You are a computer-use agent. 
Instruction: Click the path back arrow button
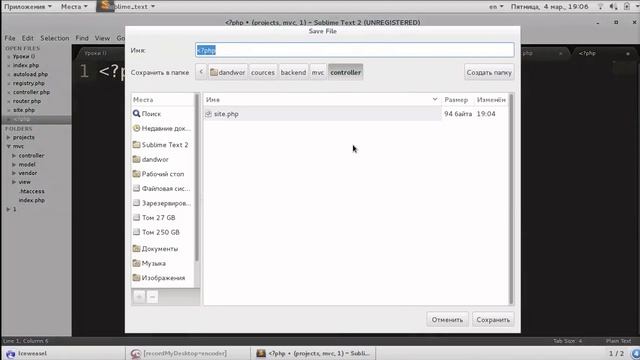pyautogui.click(x=201, y=72)
